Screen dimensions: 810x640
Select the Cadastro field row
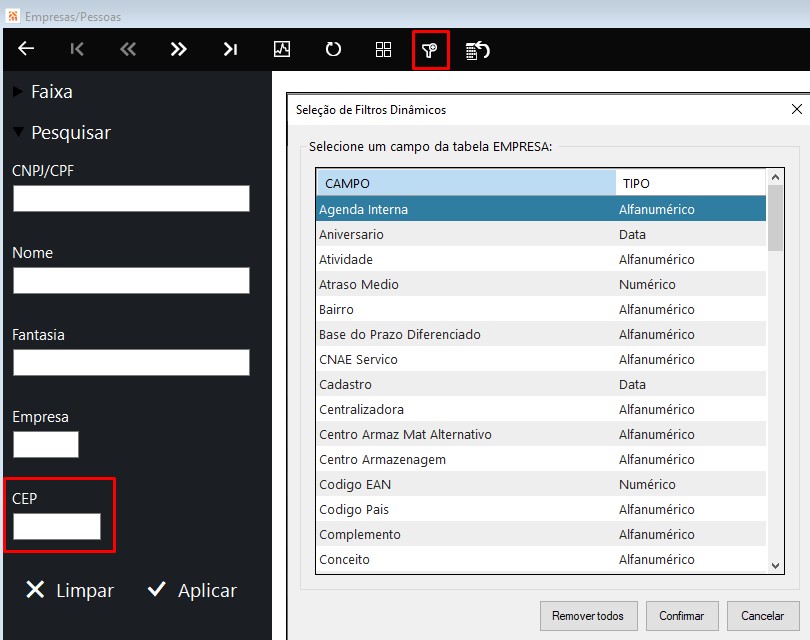[541, 384]
